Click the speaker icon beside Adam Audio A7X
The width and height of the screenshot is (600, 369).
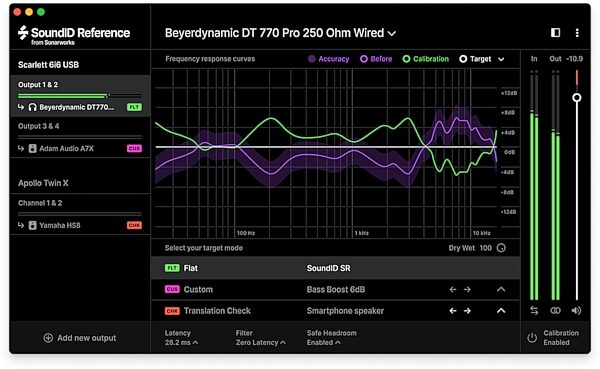[x=33, y=149]
